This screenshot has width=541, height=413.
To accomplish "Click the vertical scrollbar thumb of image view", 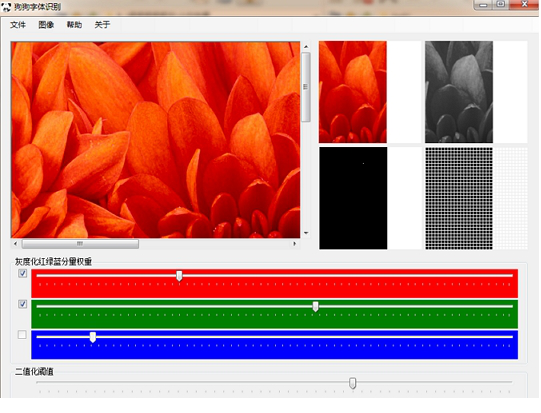I will 306,87.
